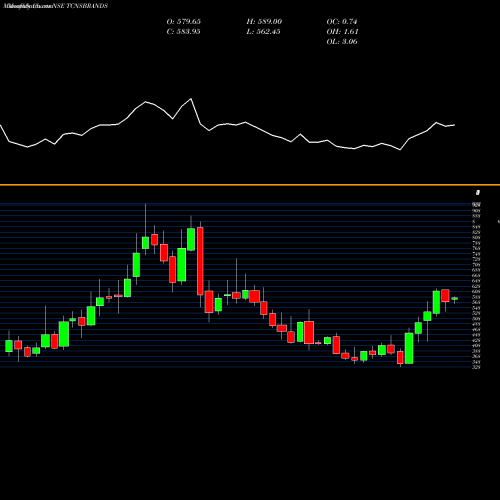Screen dimensions: 500x500
Task: Select the peak of the white indicator line
Action: click(x=191, y=99)
